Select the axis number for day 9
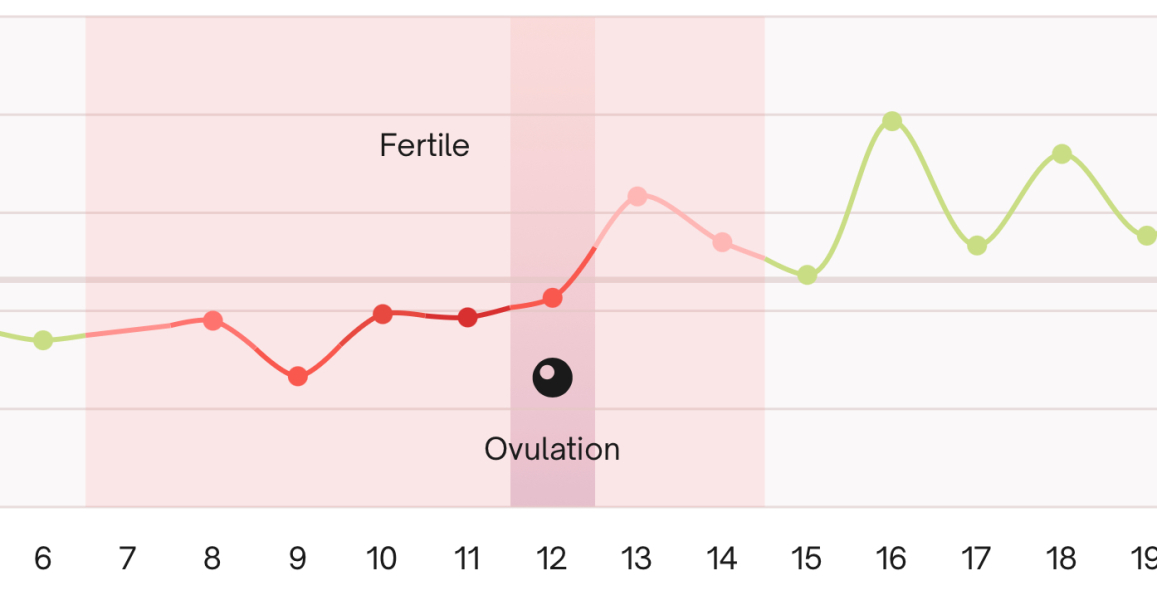Screen dimensions: 1157x600 tap(297, 559)
